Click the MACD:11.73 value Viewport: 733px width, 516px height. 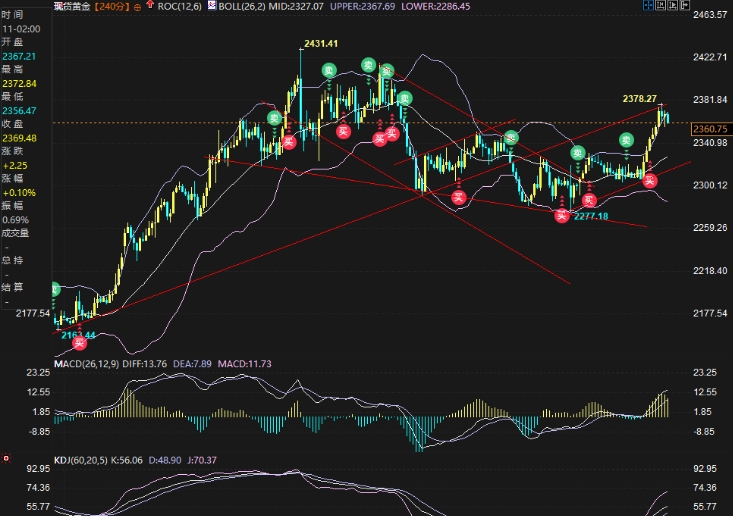(244, 364)
